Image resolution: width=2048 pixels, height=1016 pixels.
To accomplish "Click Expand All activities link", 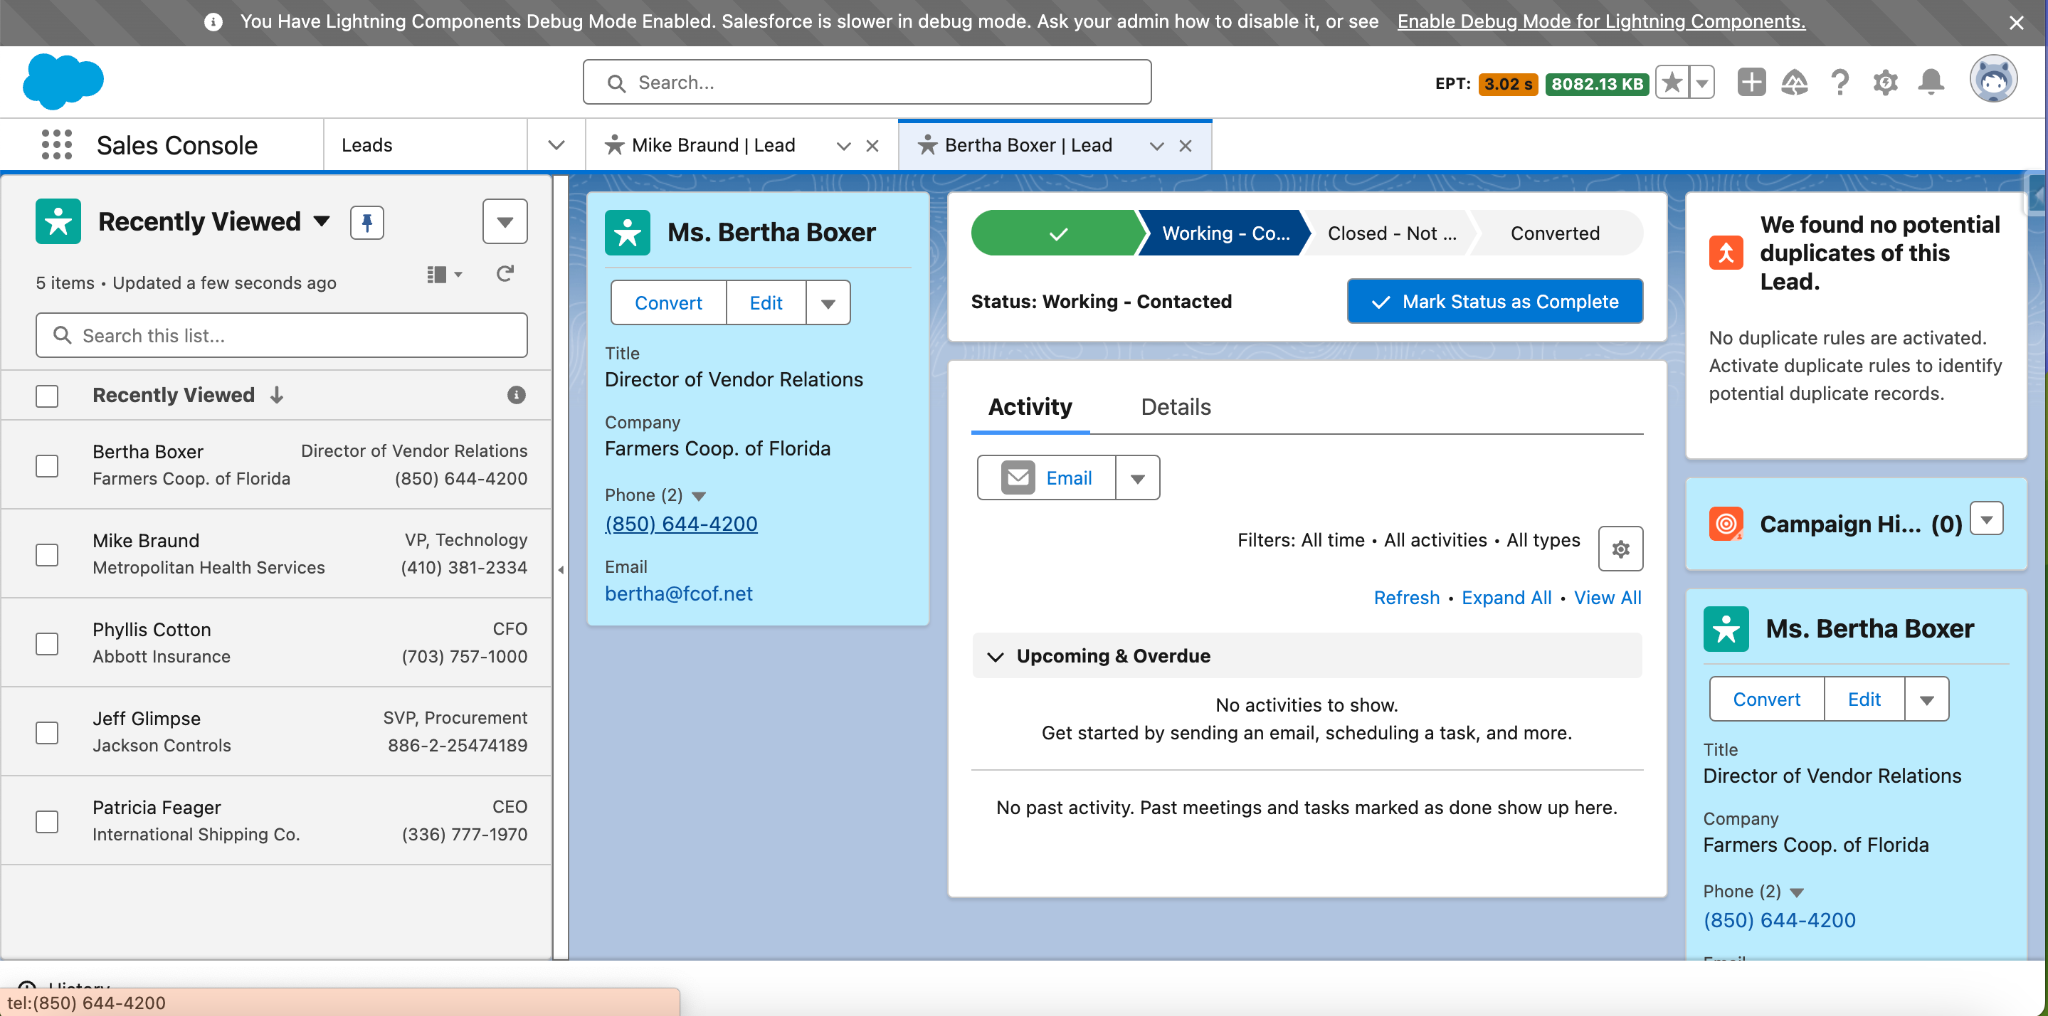I will 1507,598.
